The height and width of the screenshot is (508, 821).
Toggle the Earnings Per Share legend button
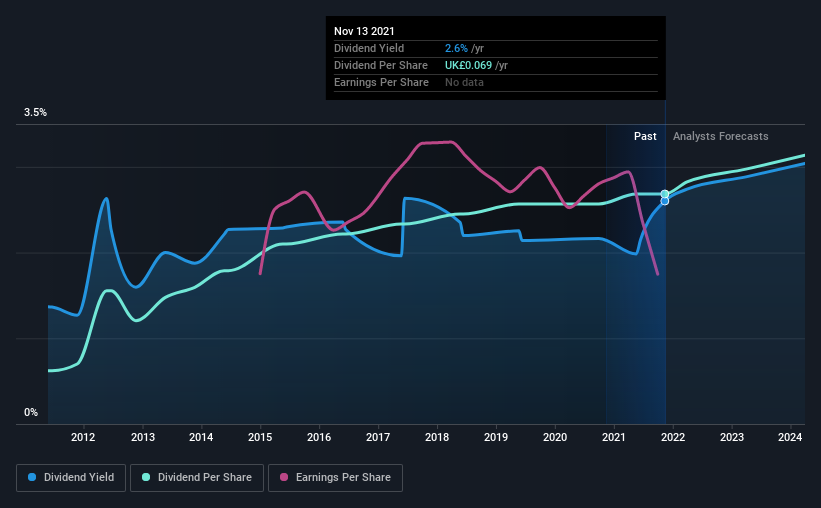[x=335, y=478]
